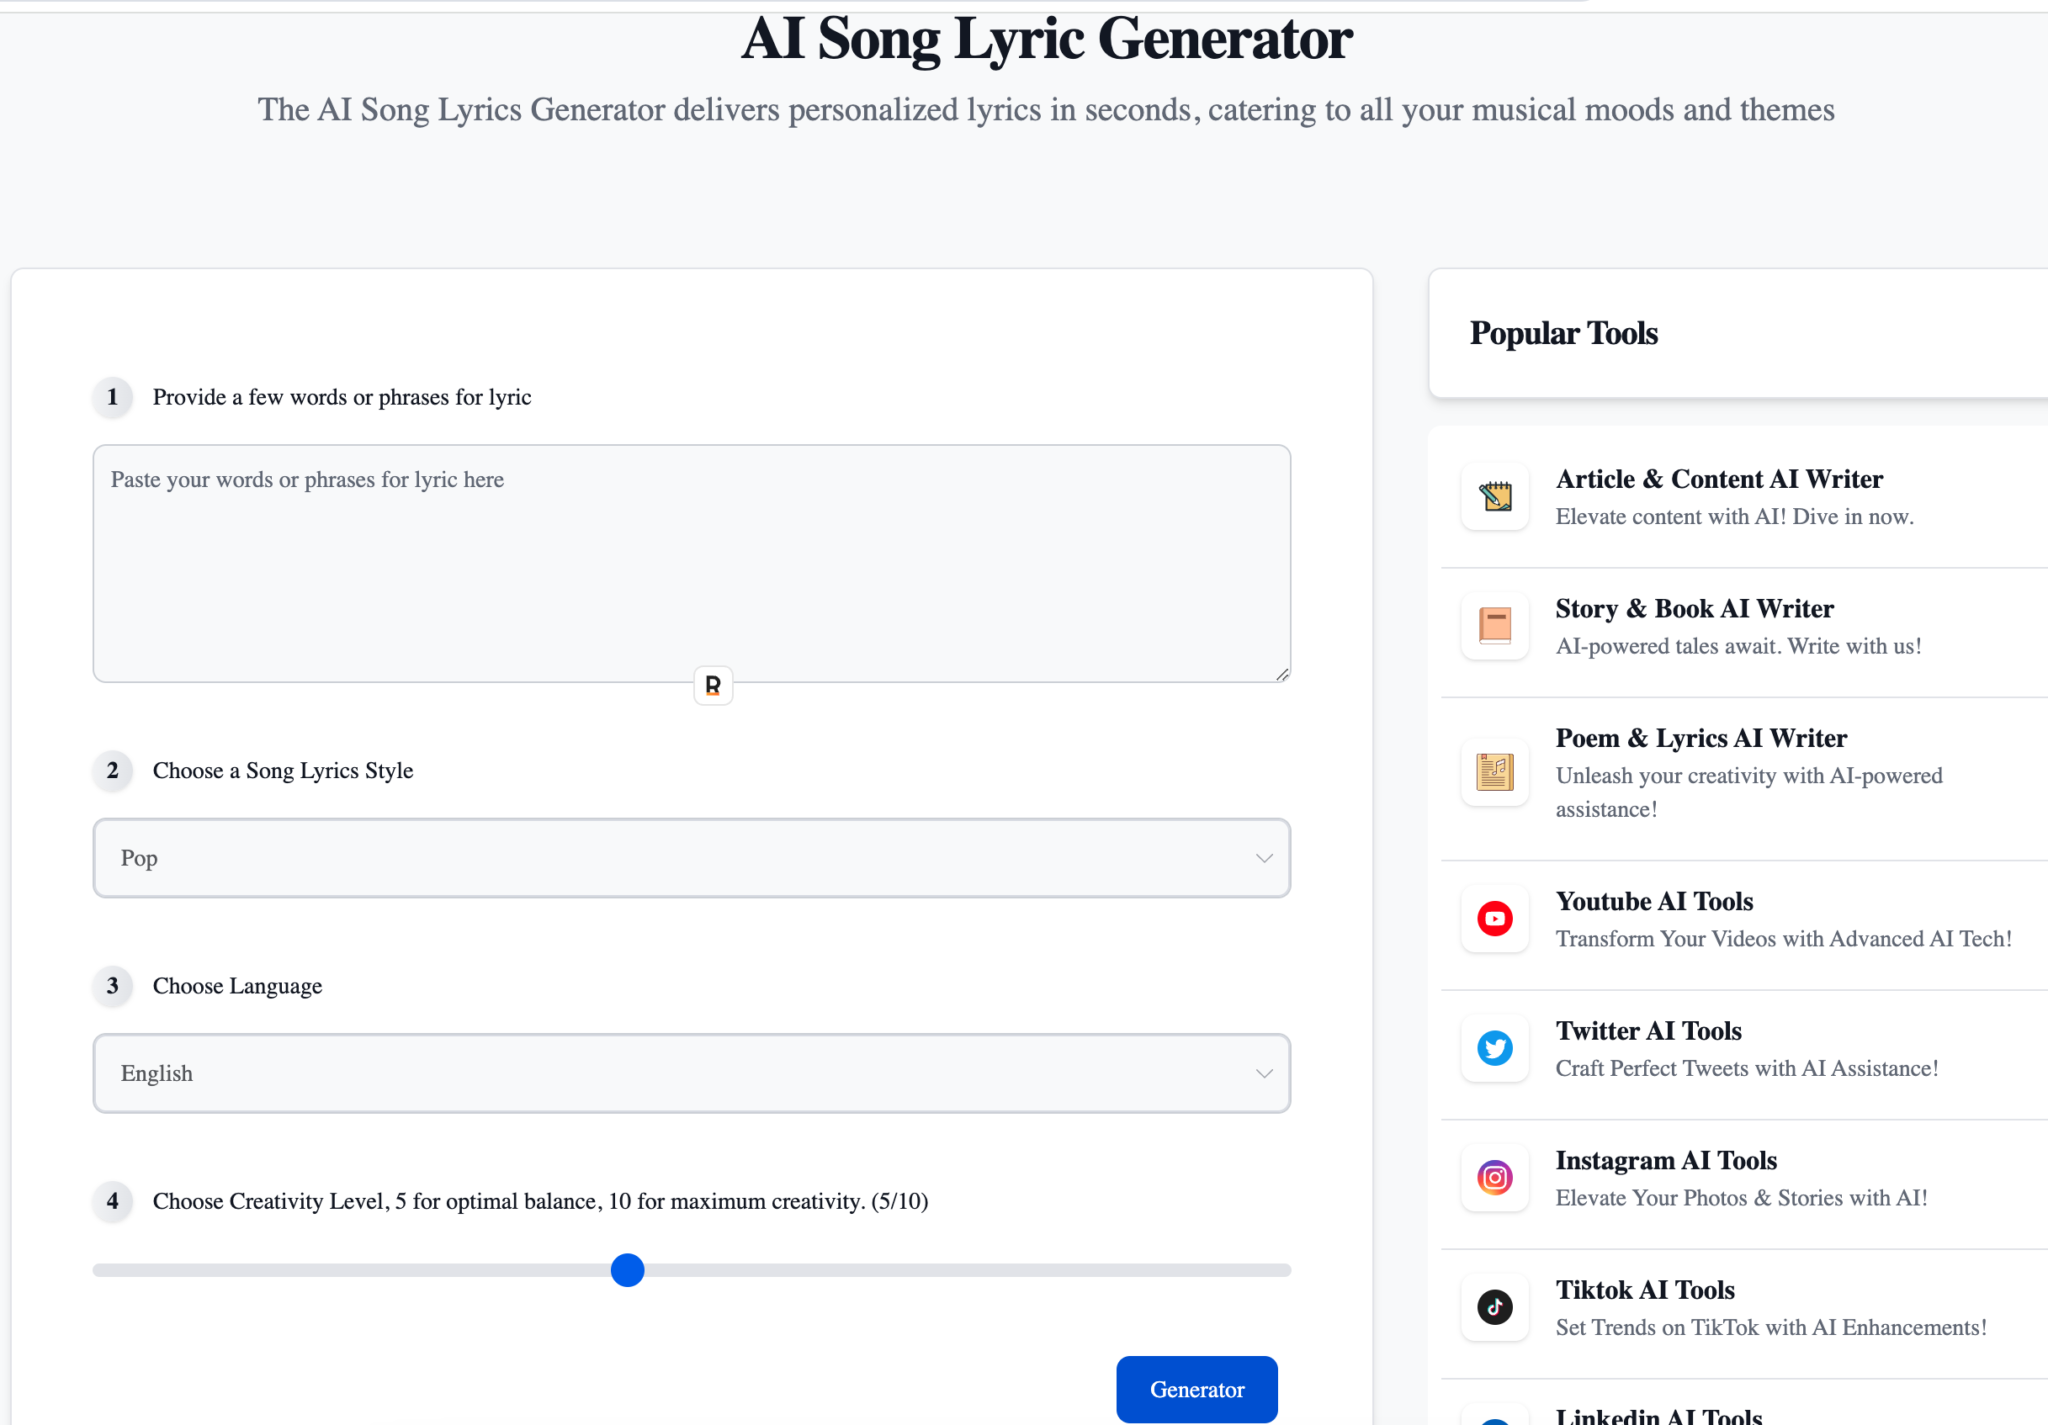Click the creativity level slider handle

tap(627, 1270)
